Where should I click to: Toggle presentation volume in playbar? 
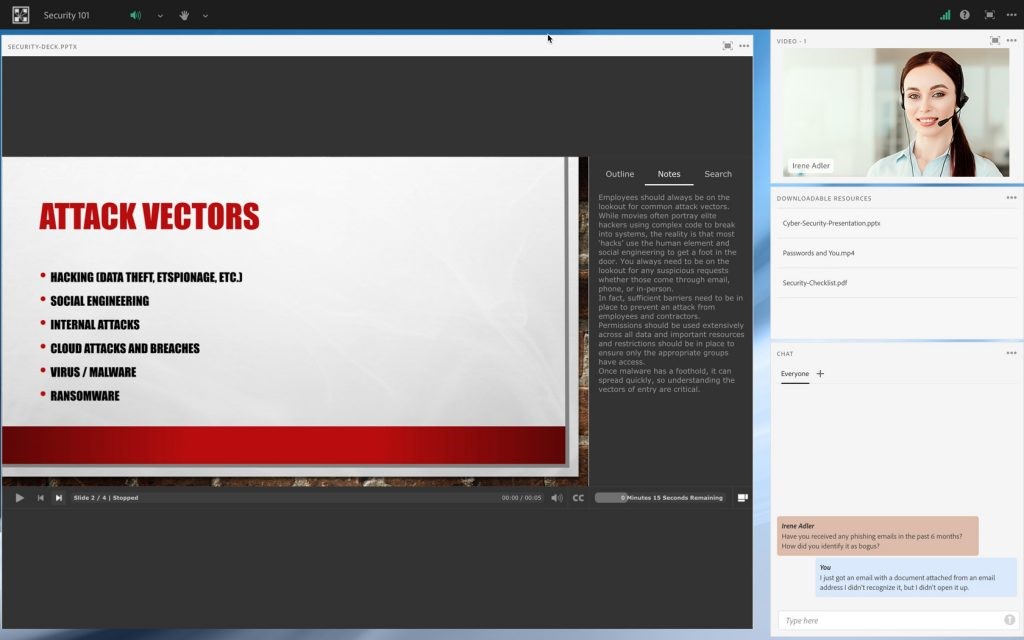coord(557,498)
